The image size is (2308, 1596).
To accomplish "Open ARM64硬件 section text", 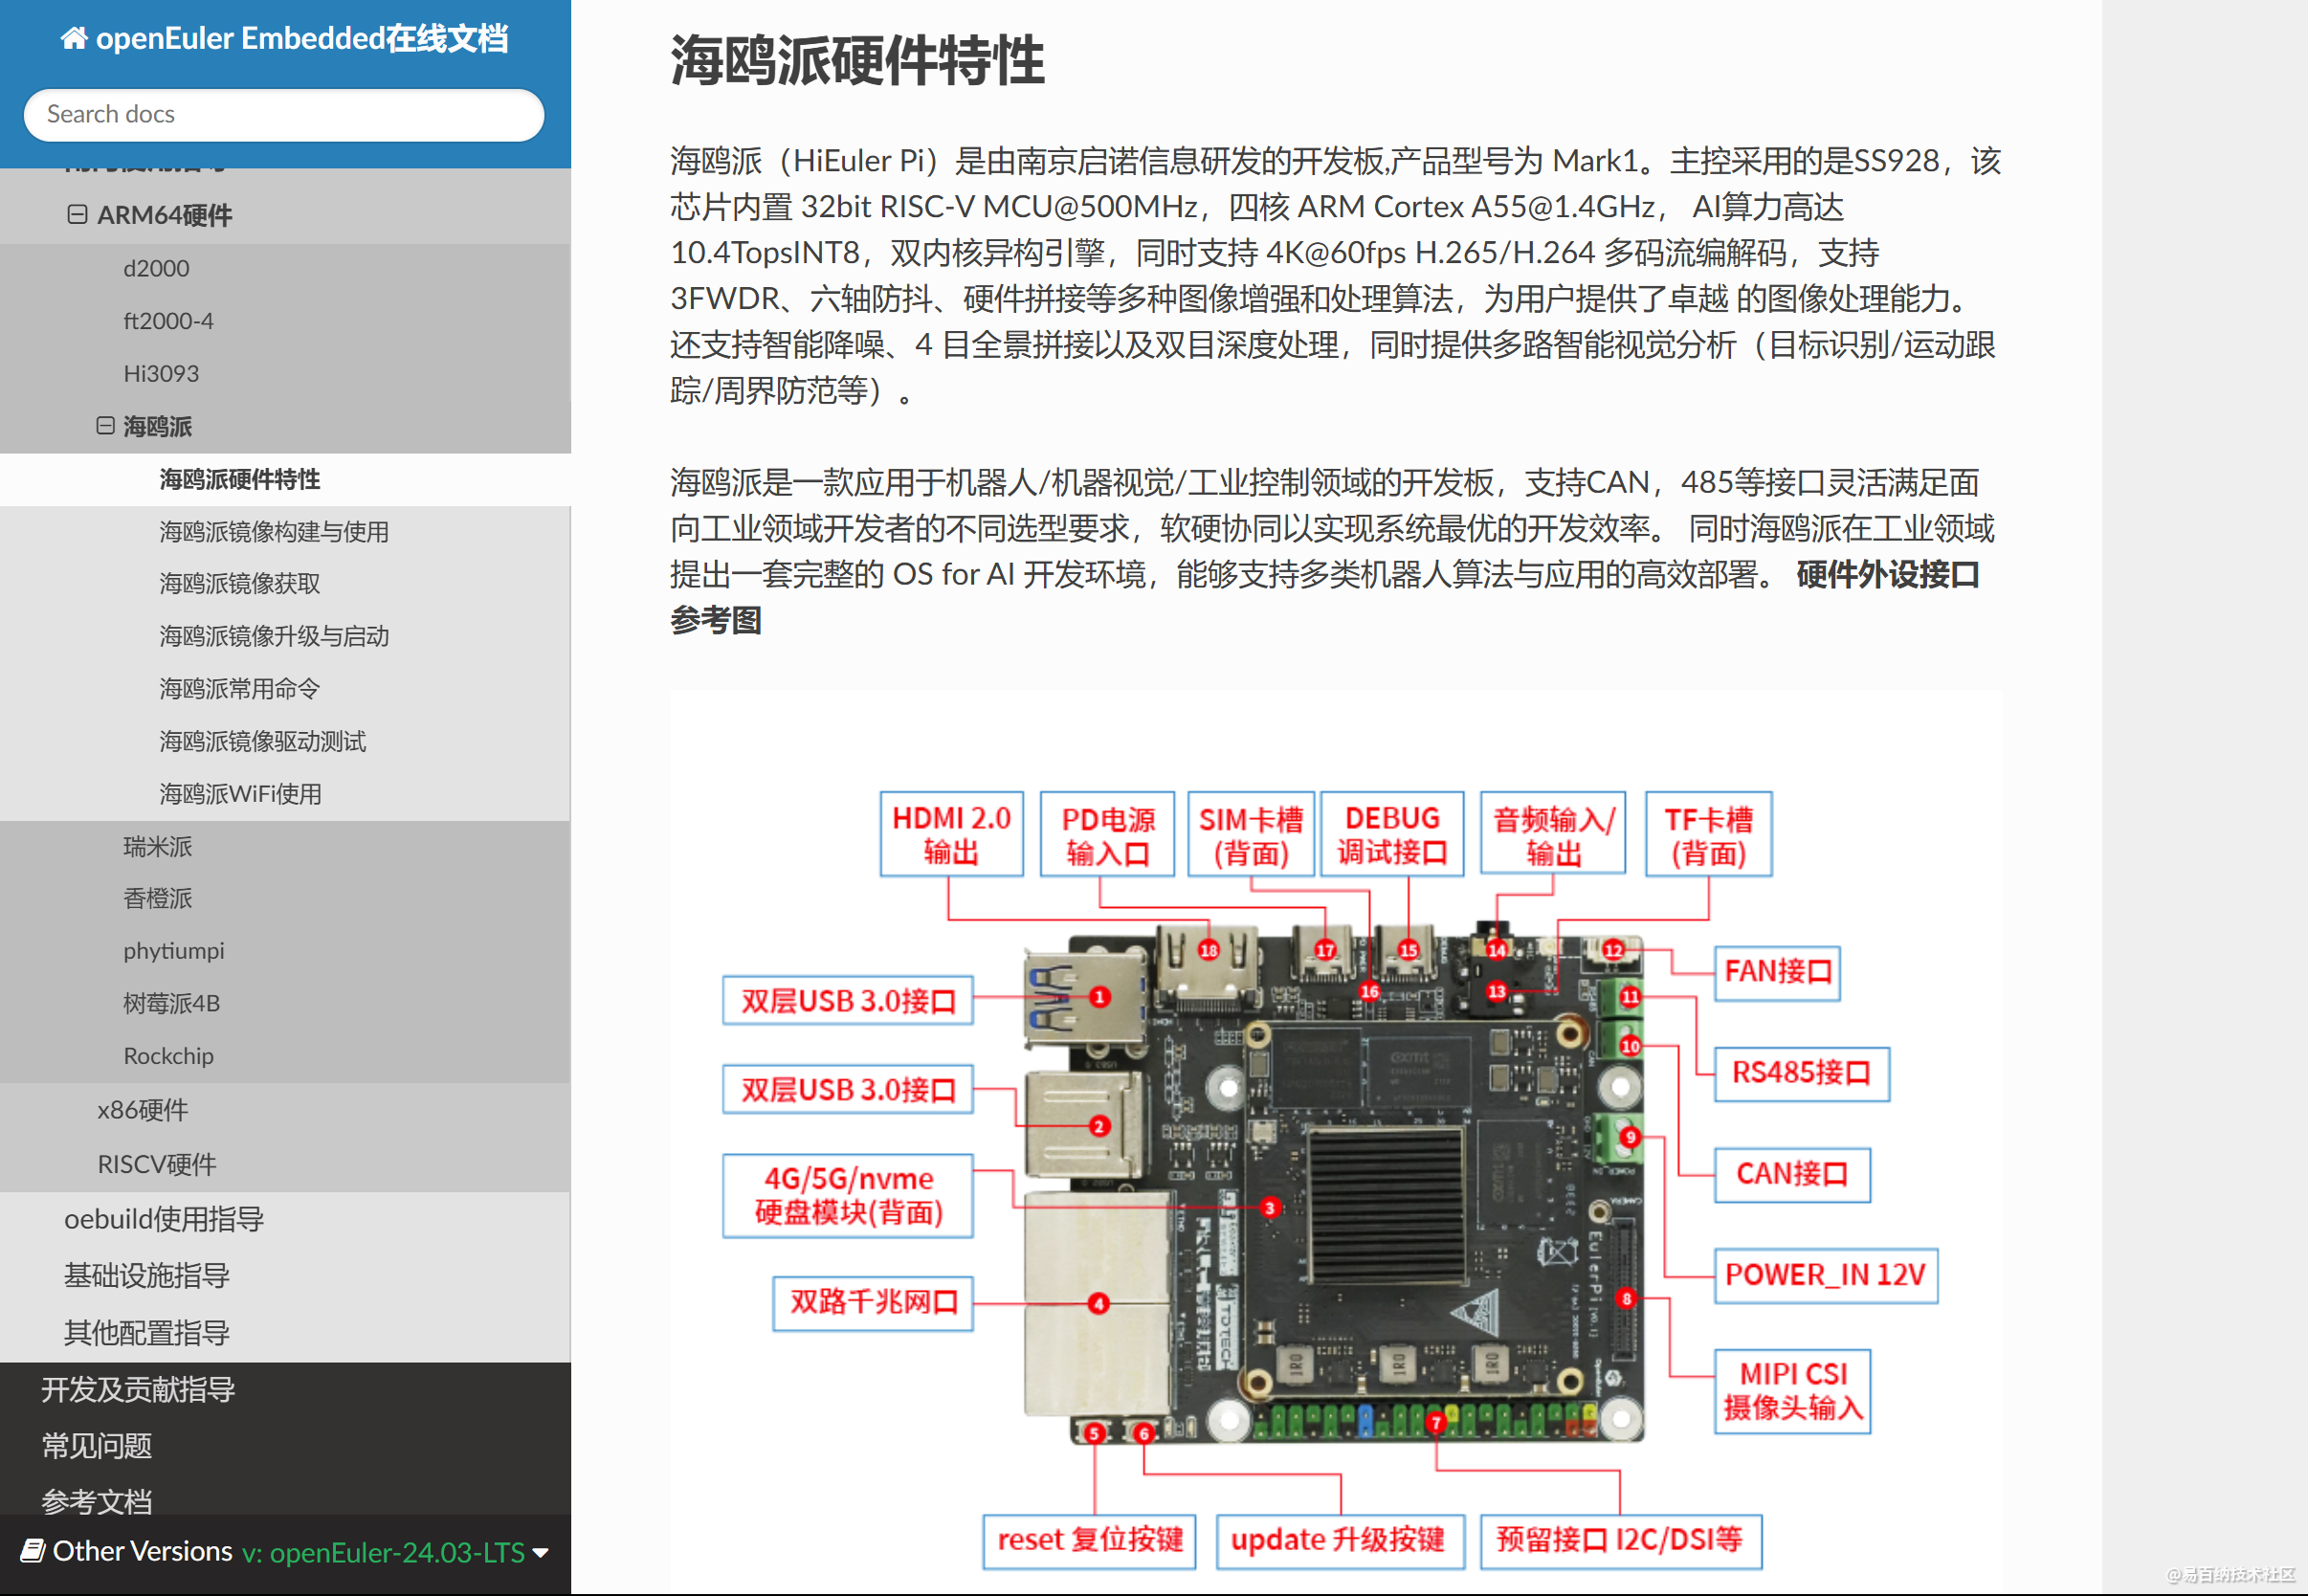I will (165, 215).
